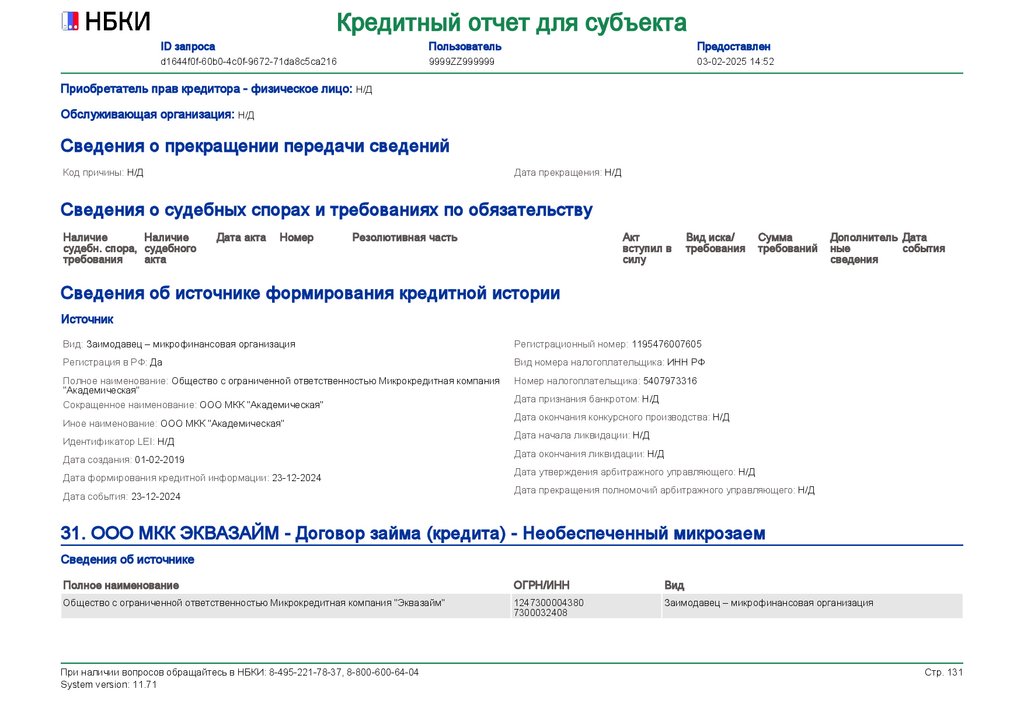Click 'Вид номера налогоплательщика: ИНН РФ'

[609, 362]
